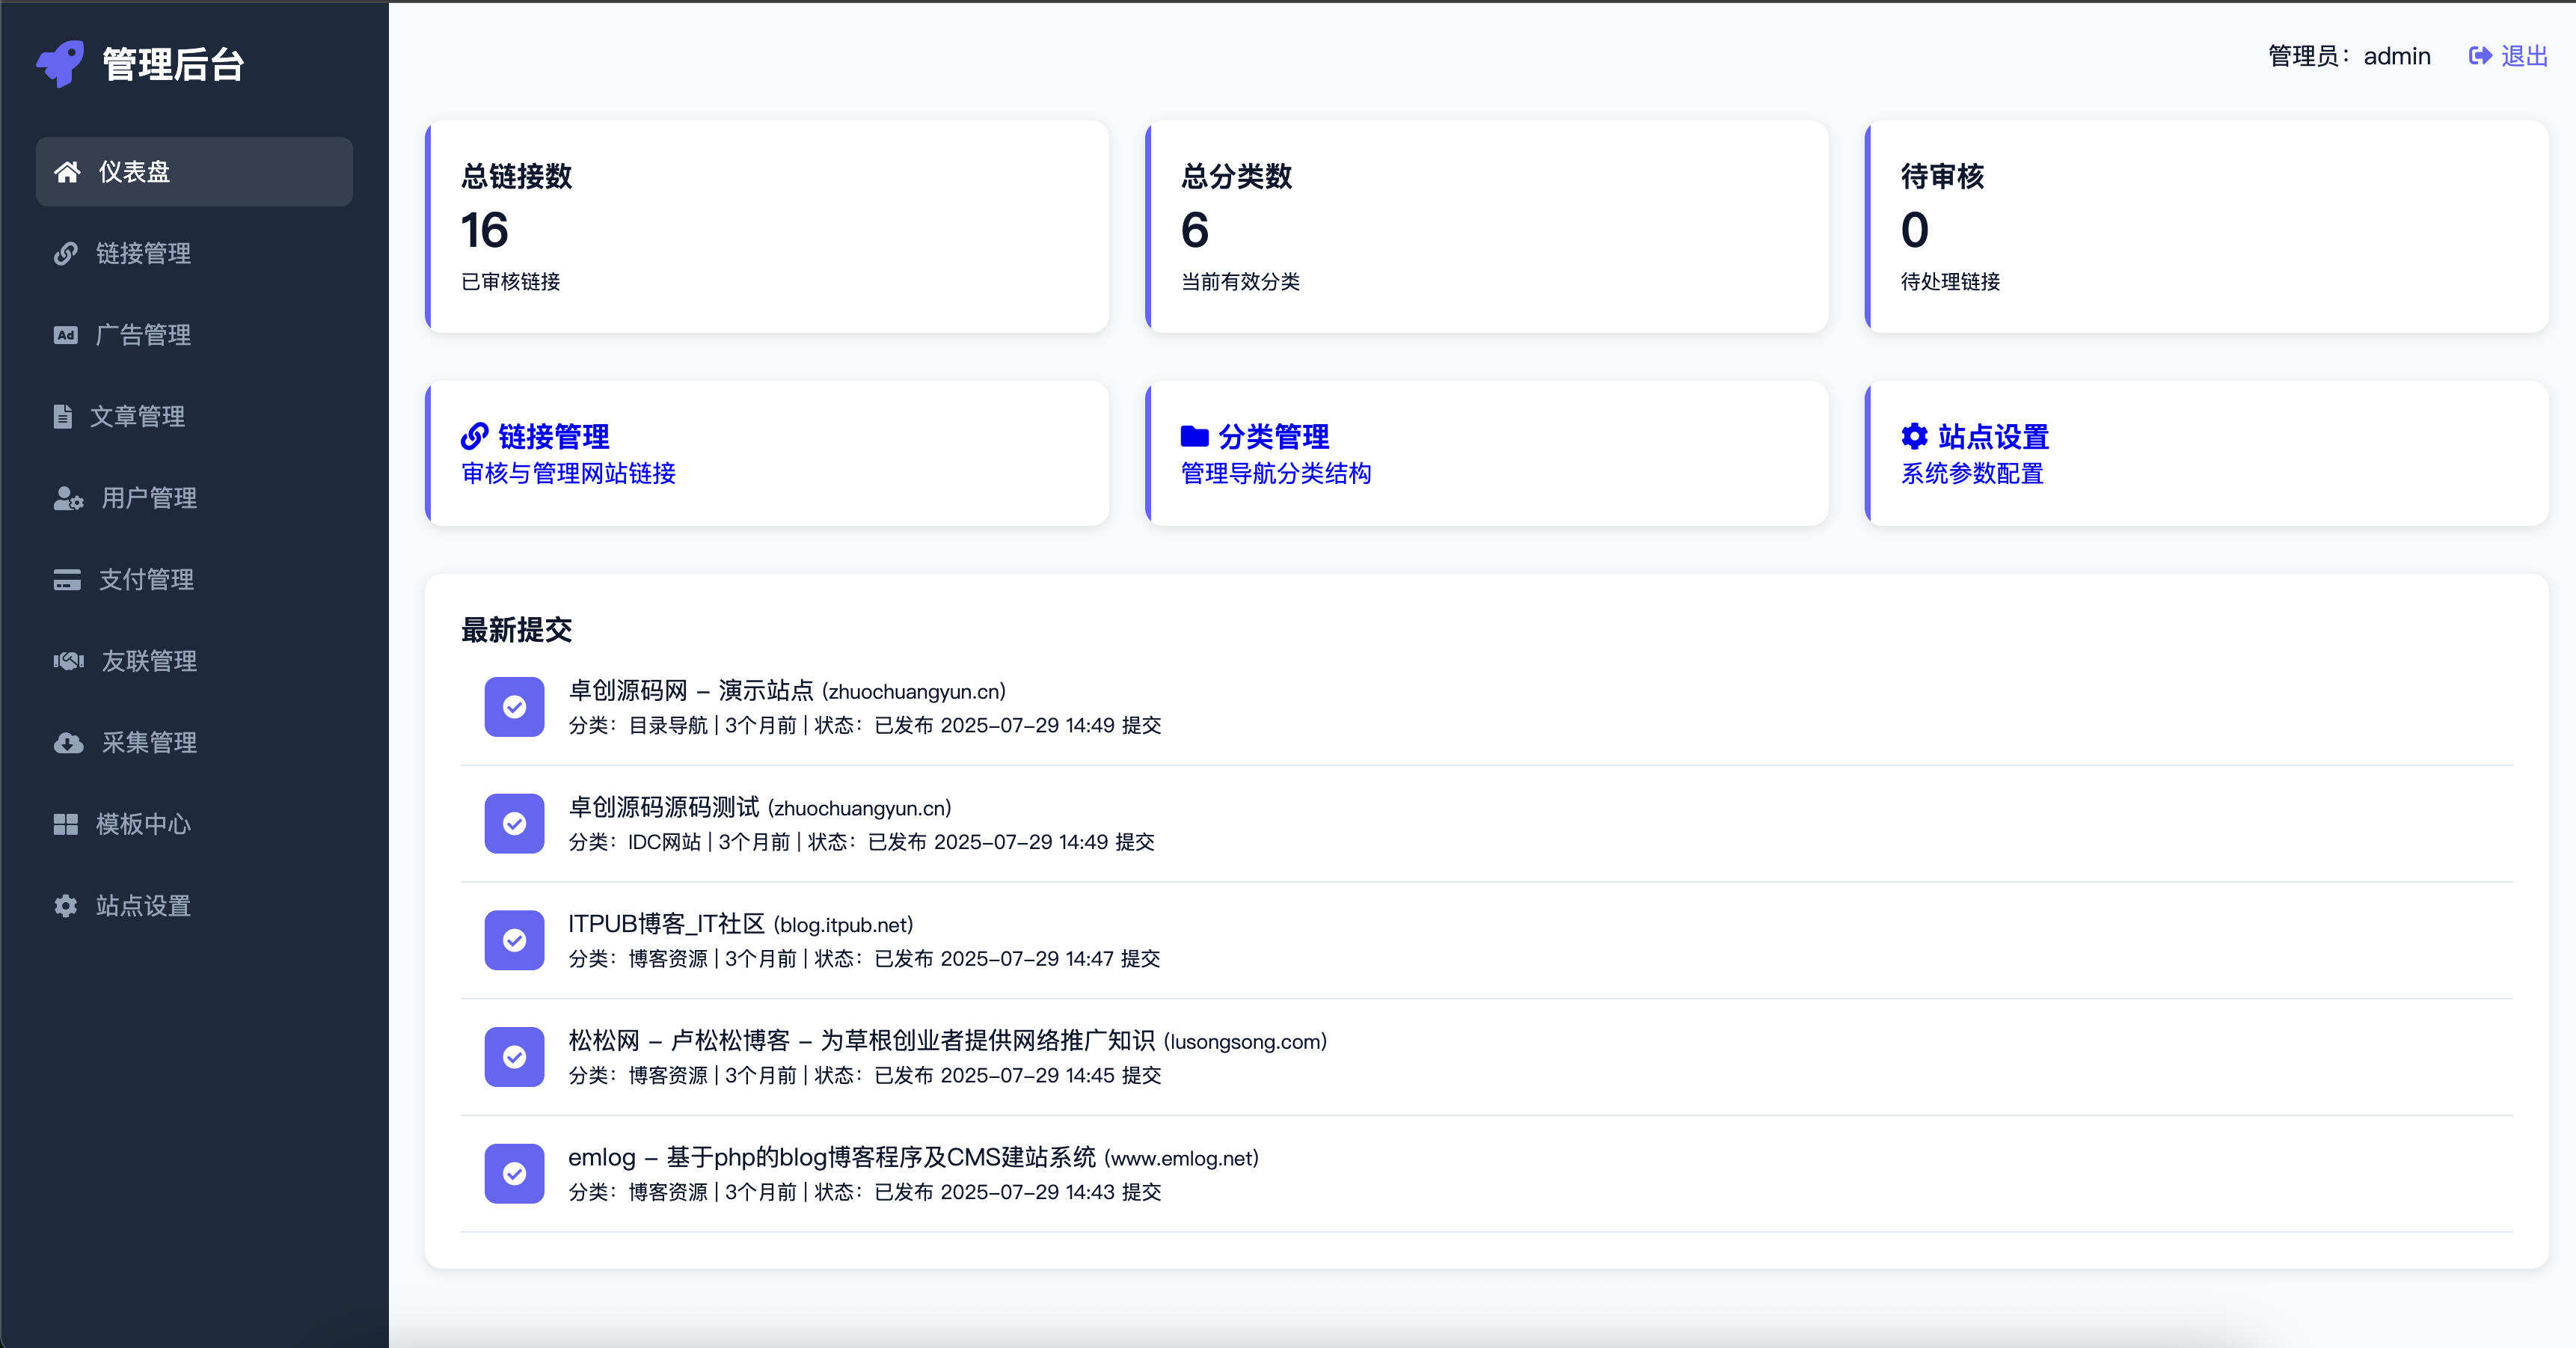Click the 模板中心 grid icon
The image size is (2576, 1348).
pyautogui.click(x=65, y=824)
